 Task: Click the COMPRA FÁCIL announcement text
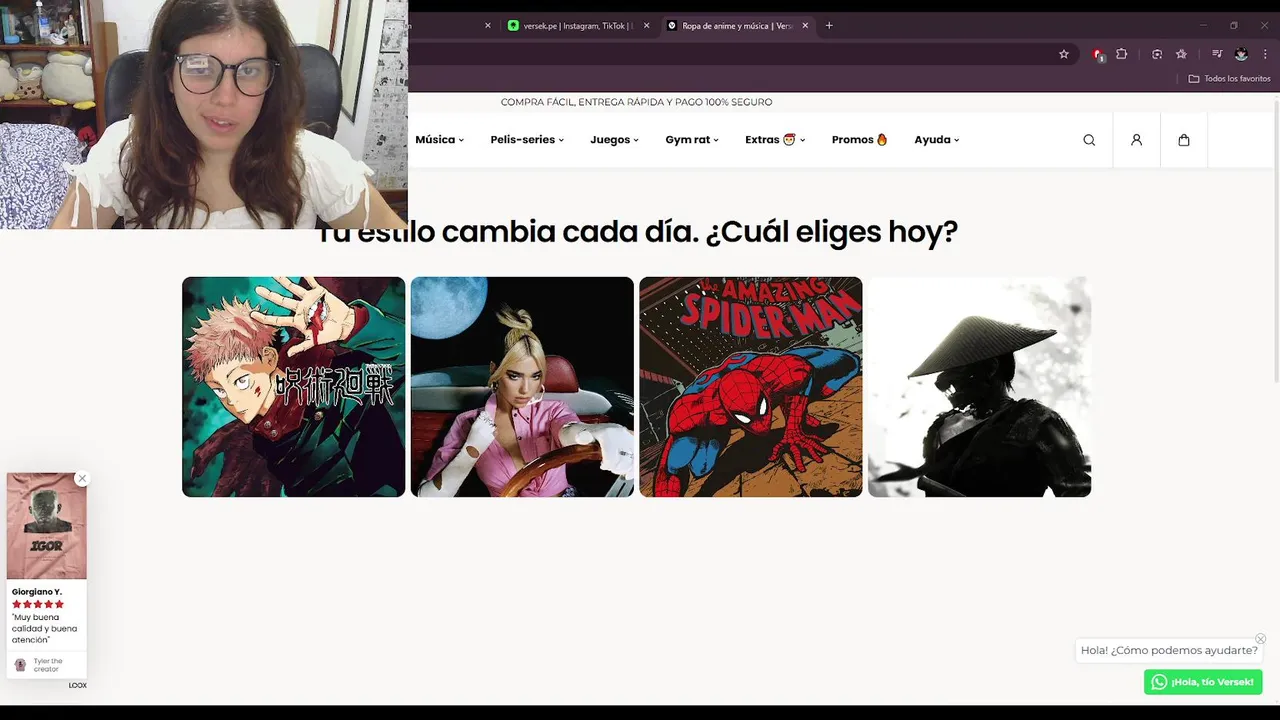pyautogui.click(x=636, y=102)
